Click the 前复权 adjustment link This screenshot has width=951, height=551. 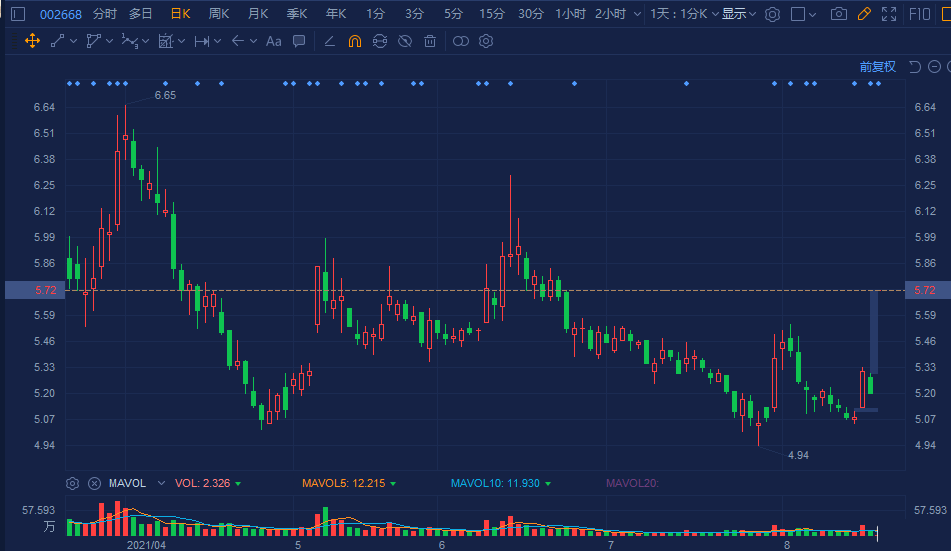tap(878, 67)
